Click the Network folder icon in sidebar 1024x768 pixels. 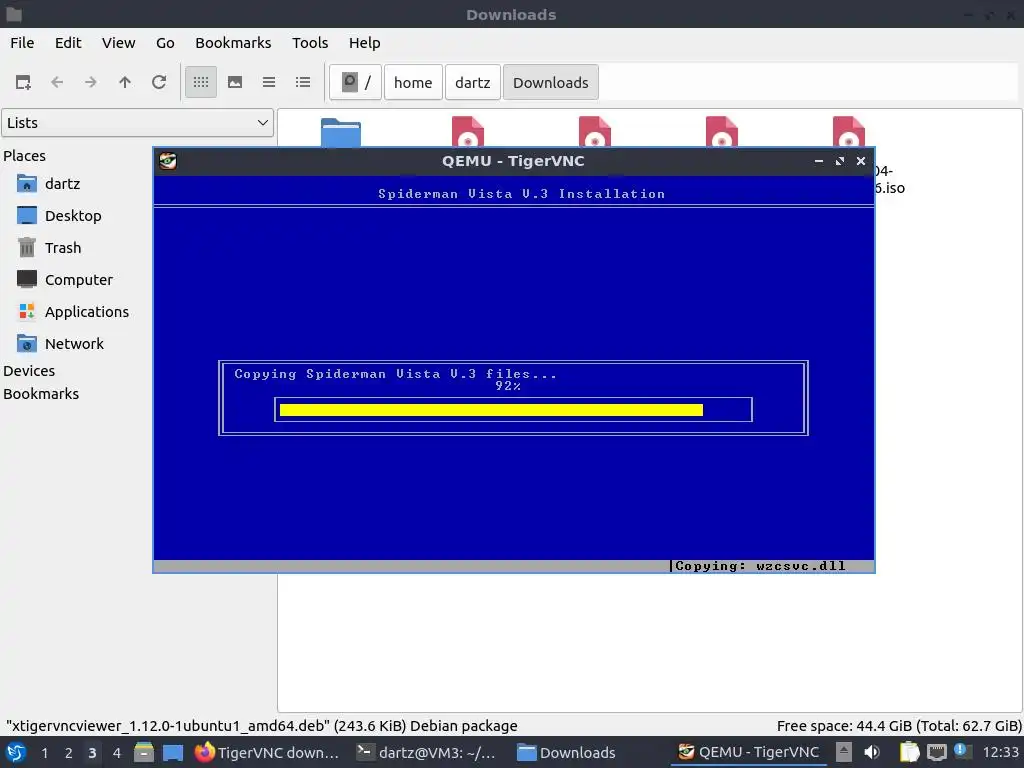27,344
